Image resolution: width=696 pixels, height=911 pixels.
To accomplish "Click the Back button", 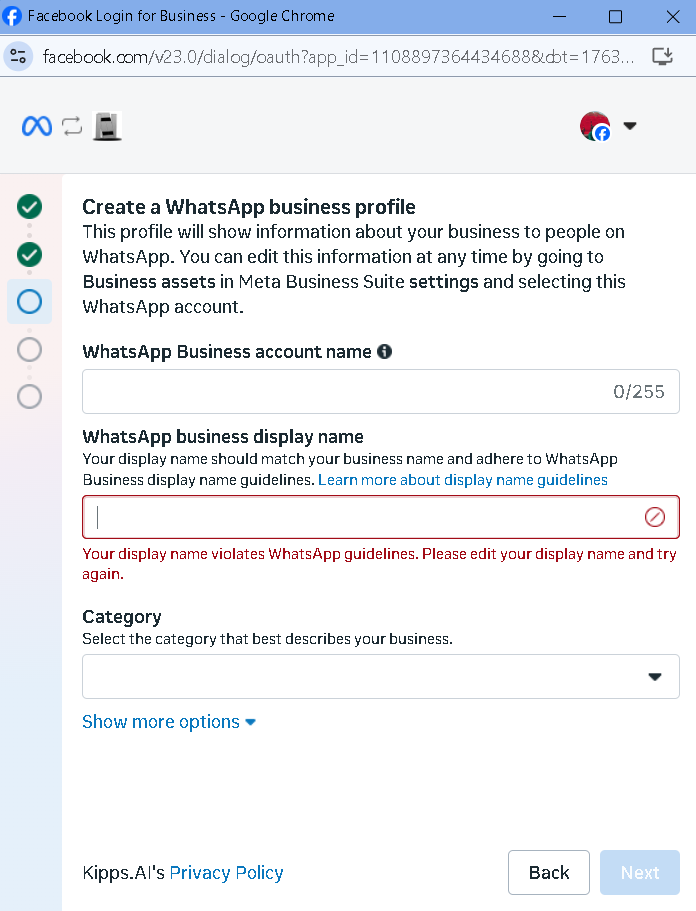I will point(548,873).
